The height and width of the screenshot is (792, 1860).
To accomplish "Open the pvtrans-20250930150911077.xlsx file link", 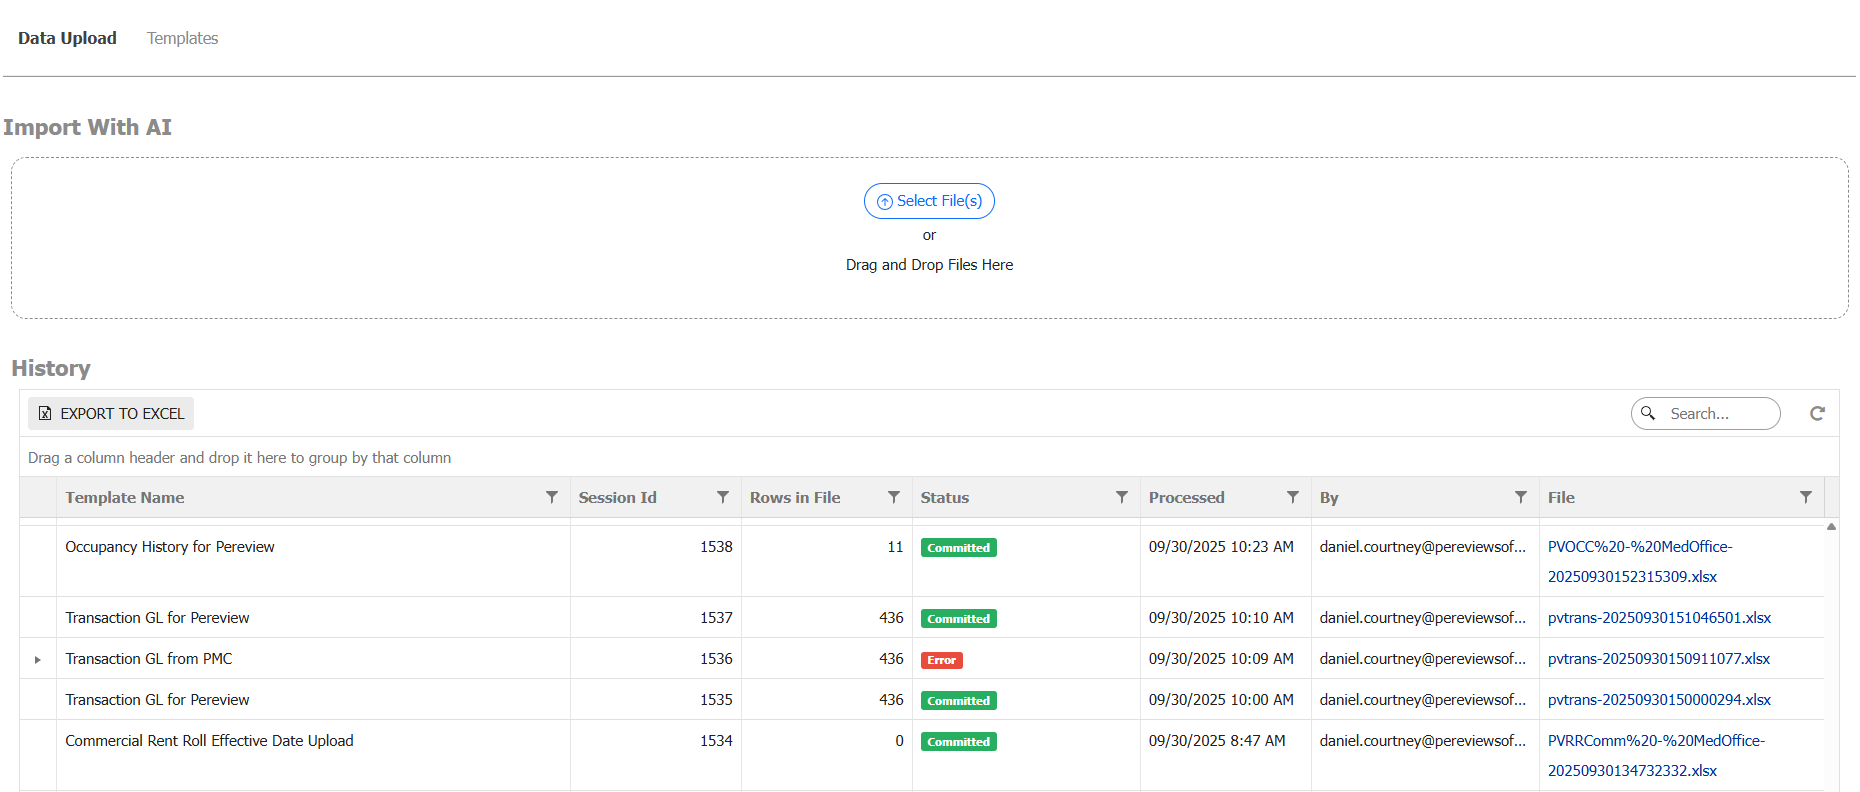I will (1658, 659).
